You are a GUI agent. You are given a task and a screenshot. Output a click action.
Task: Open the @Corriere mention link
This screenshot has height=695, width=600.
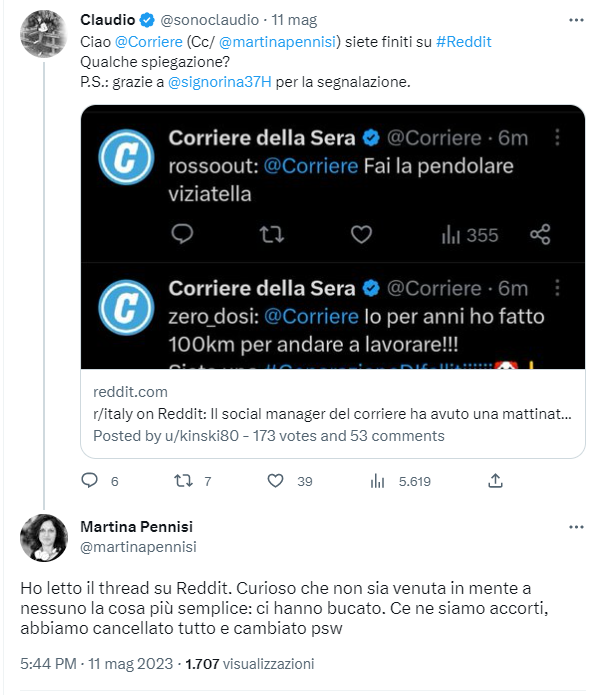click(x=148, y=42)
